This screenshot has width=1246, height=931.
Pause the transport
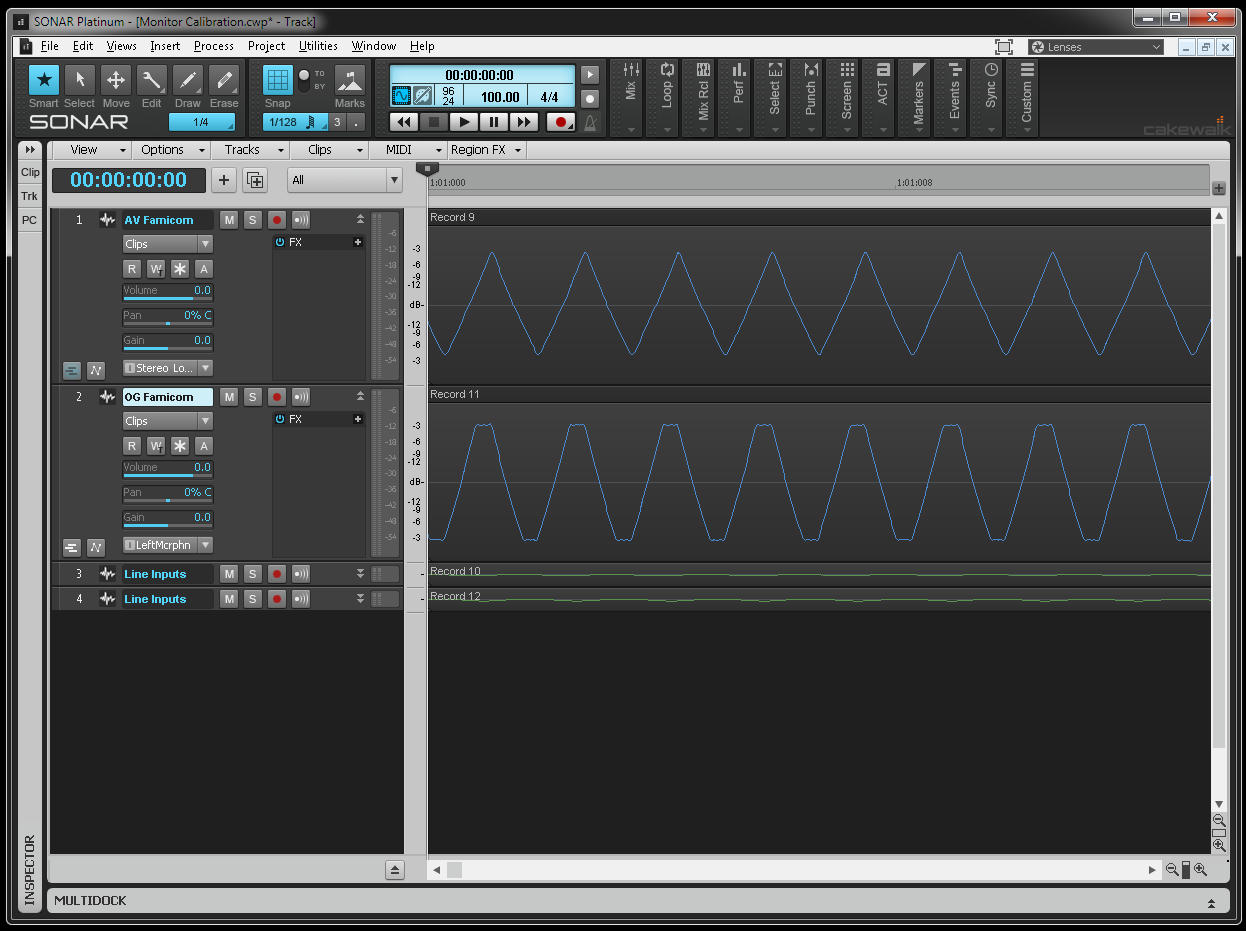493,122
